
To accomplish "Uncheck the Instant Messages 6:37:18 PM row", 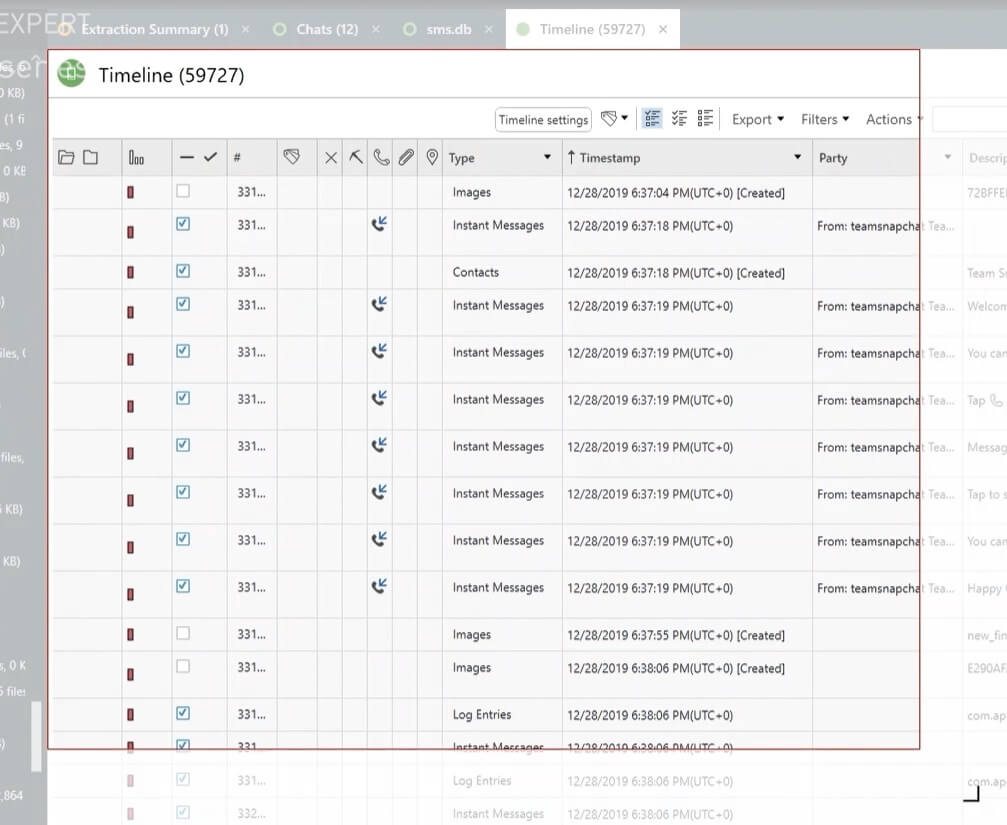I will pos(183,223).
